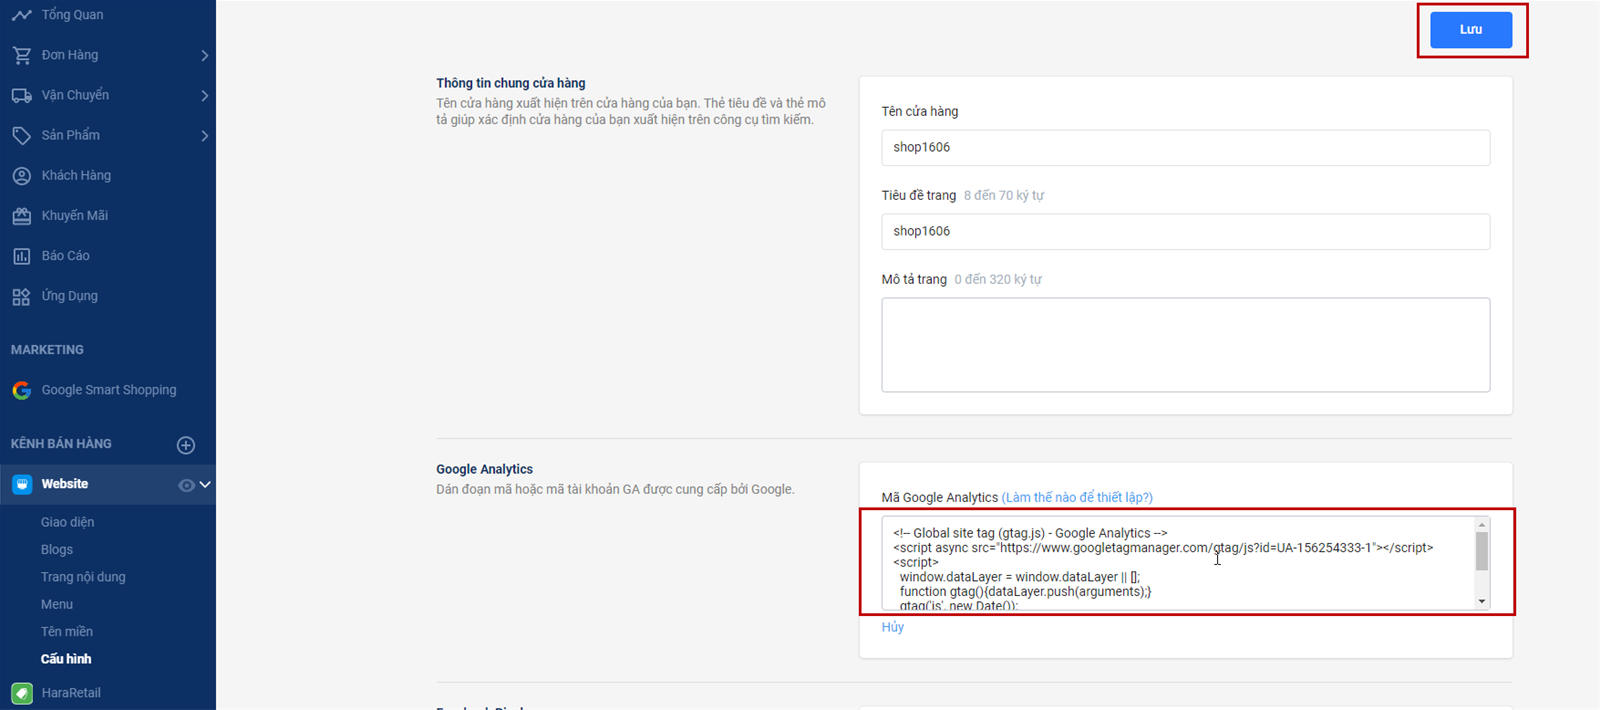Expand the Sản Phẩm submenu arrow
The image size is (1600, 710).
204,135
